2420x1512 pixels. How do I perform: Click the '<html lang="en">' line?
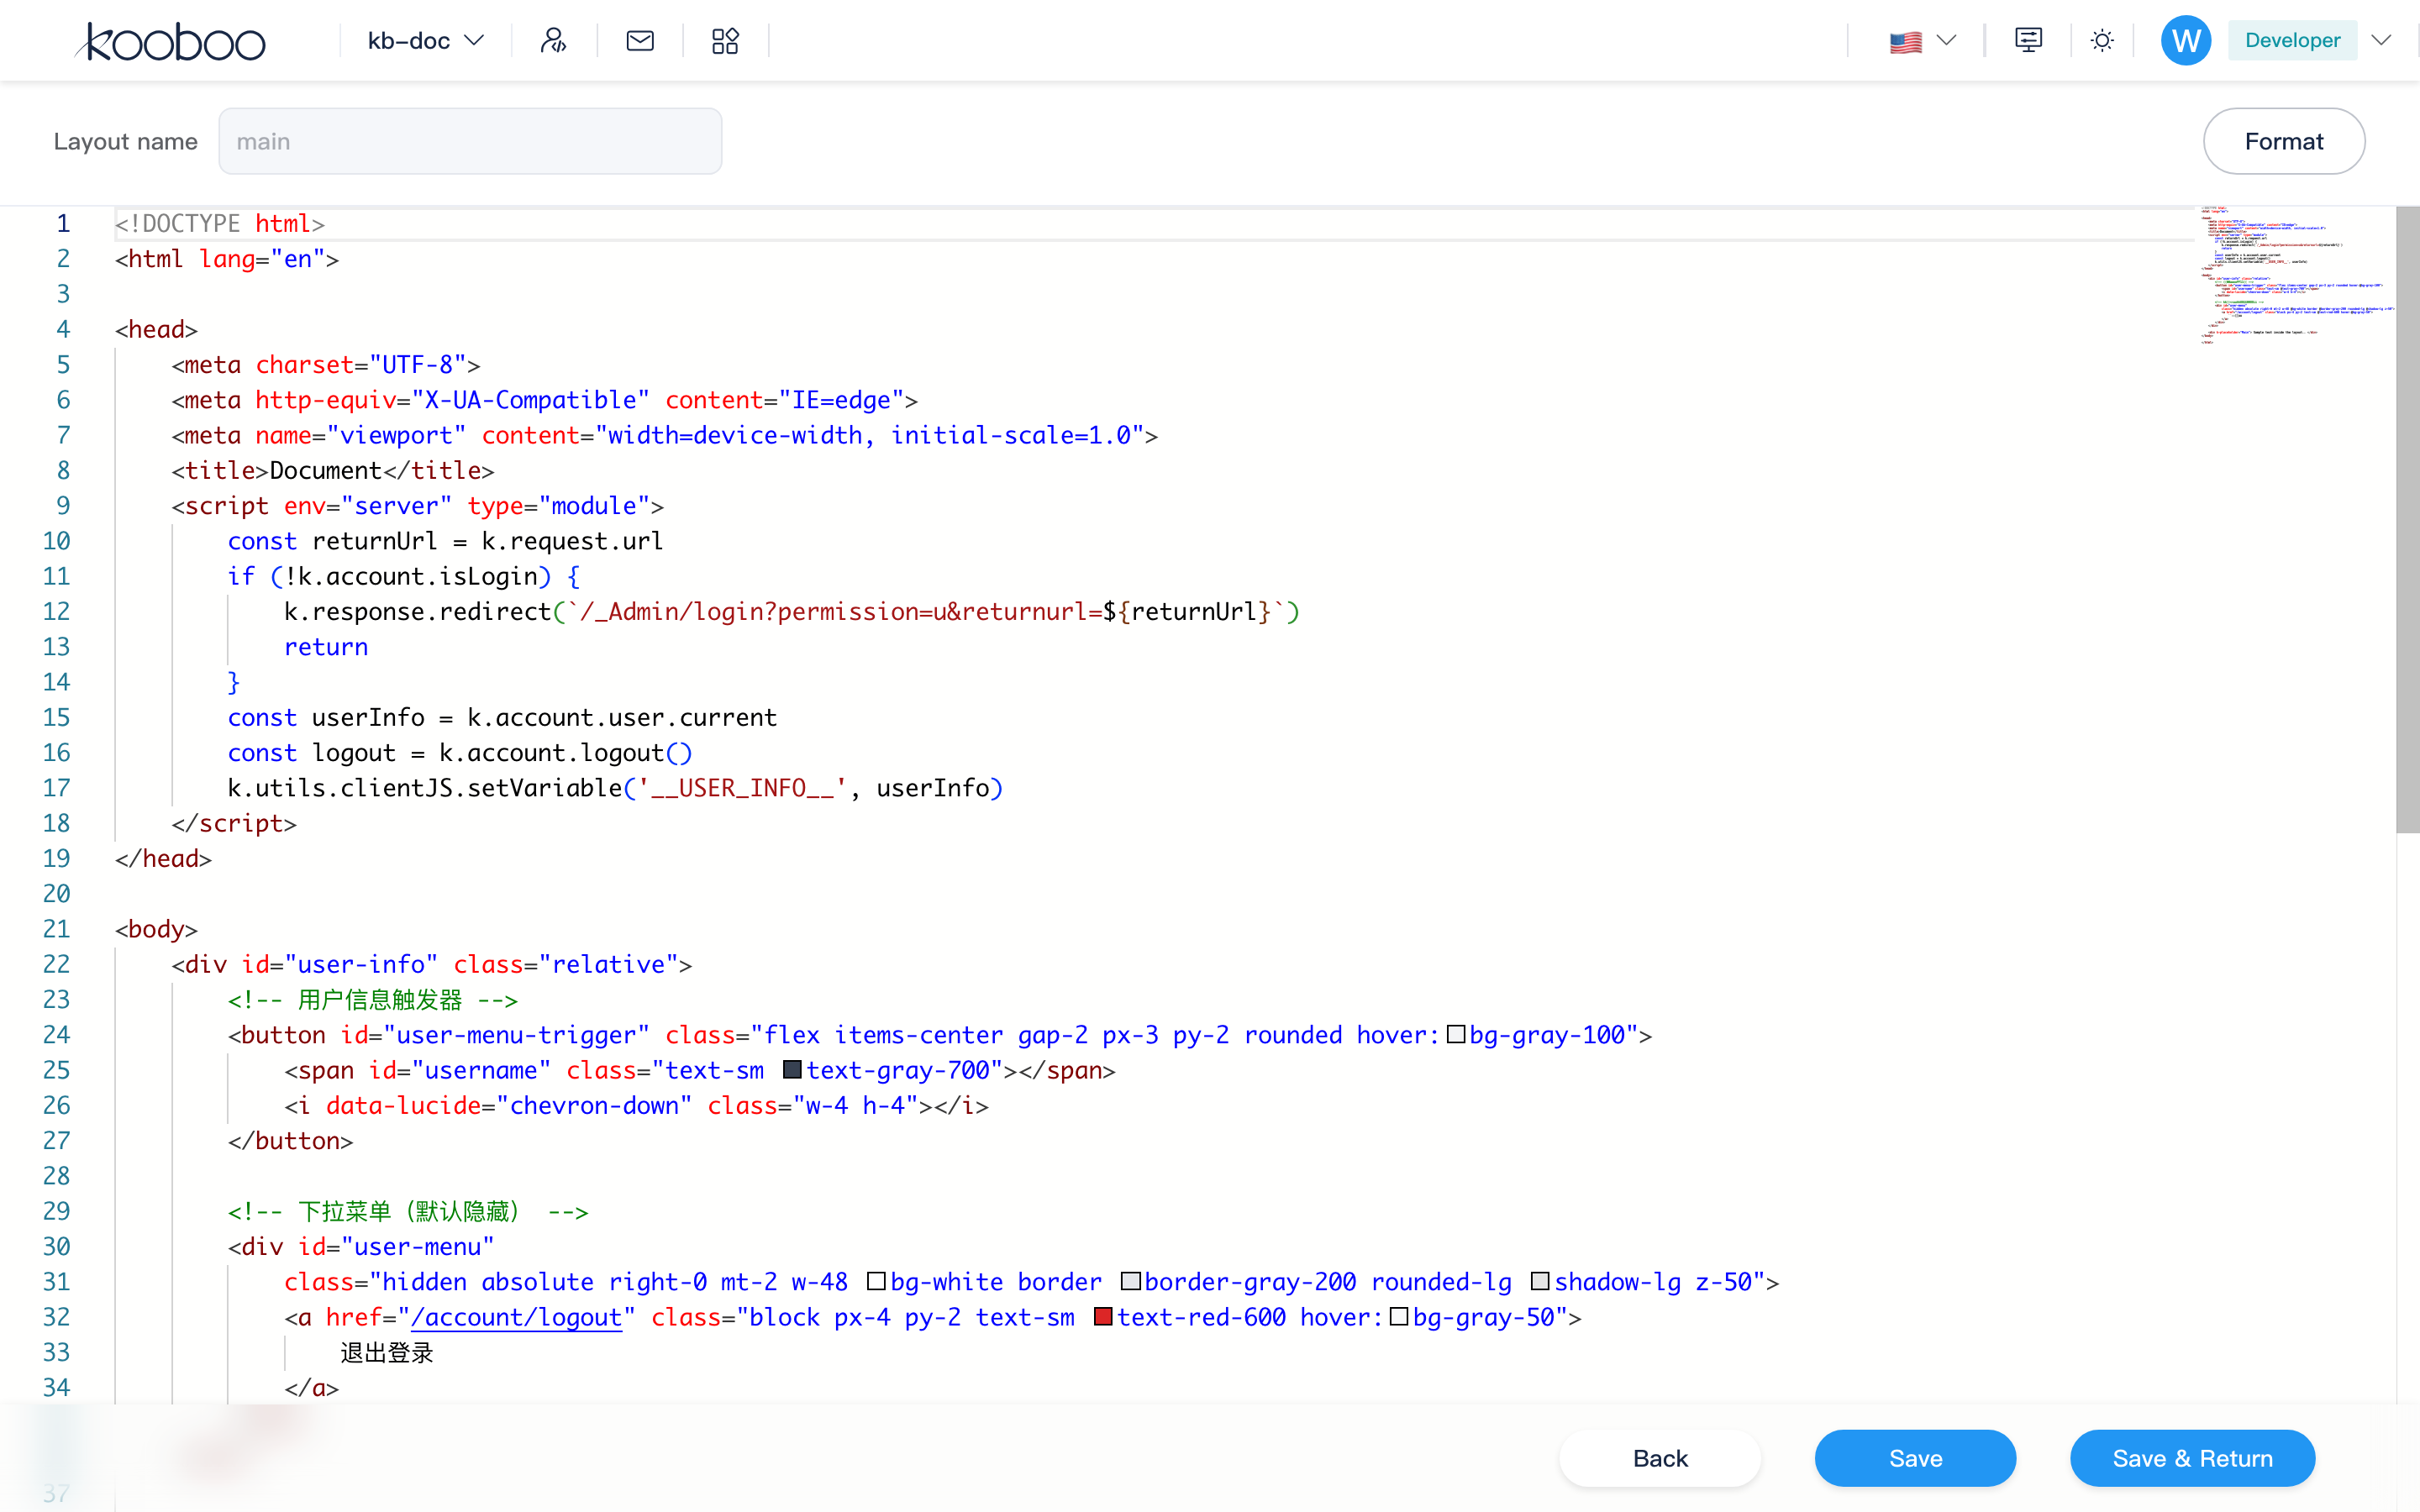pos(227,259)
